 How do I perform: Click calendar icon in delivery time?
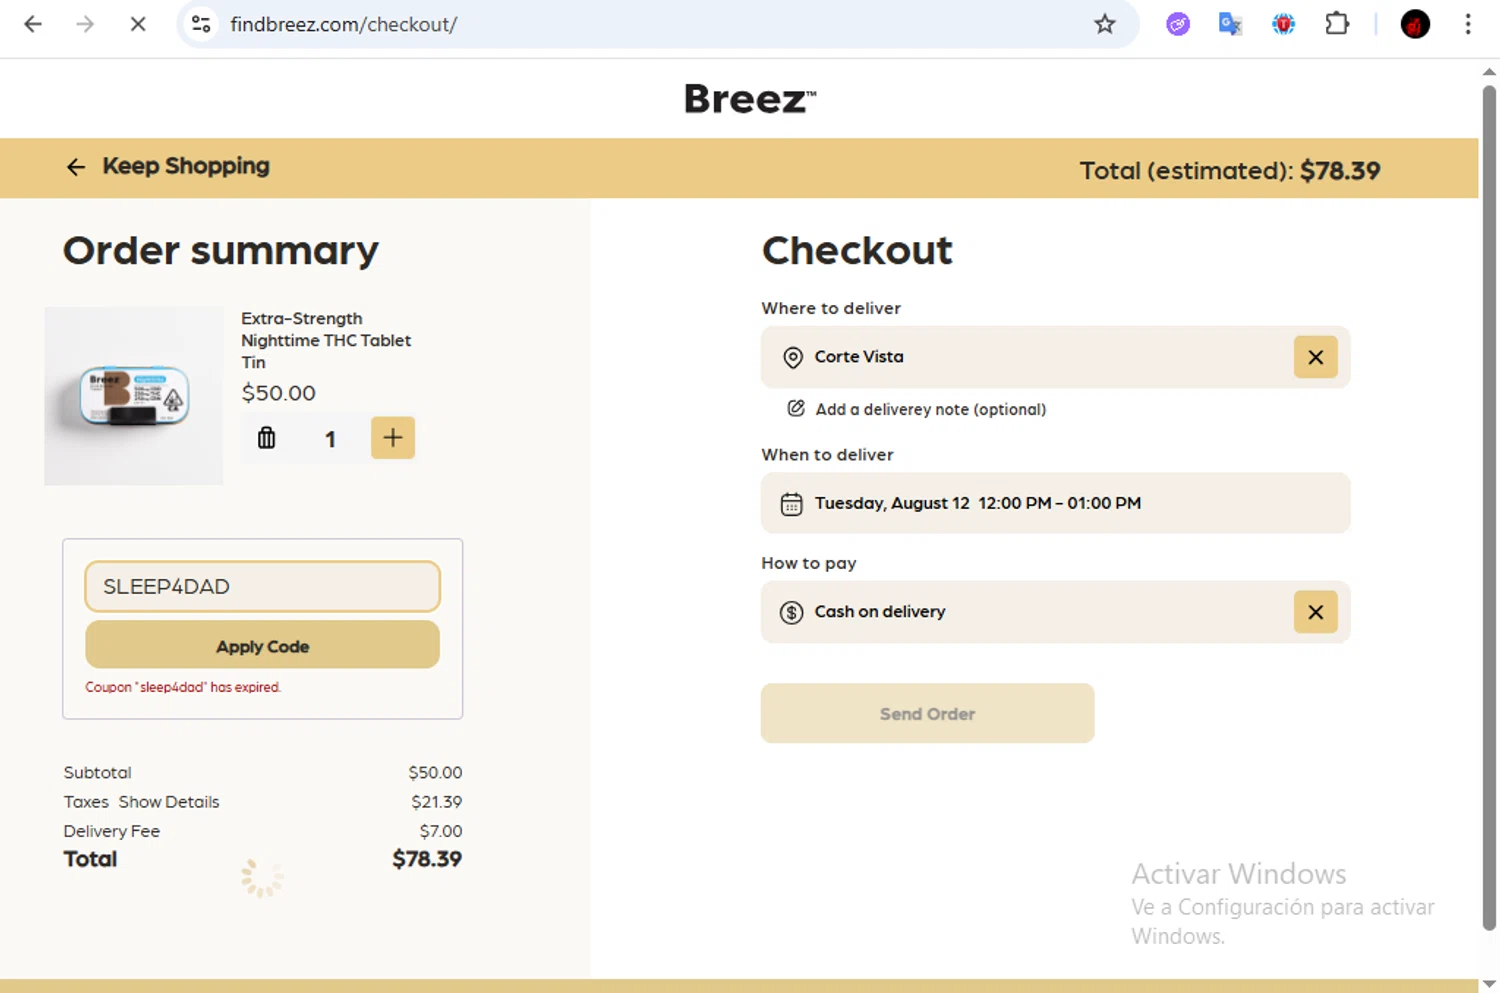[791, 504]
